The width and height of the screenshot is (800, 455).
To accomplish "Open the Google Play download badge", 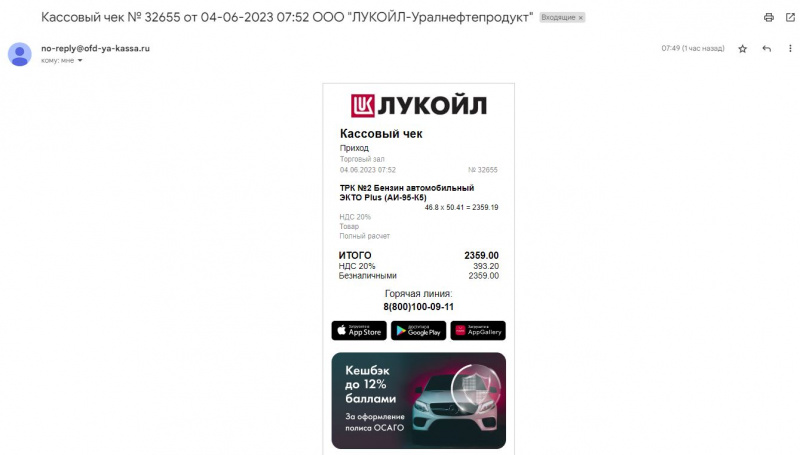I will (418, 331).
